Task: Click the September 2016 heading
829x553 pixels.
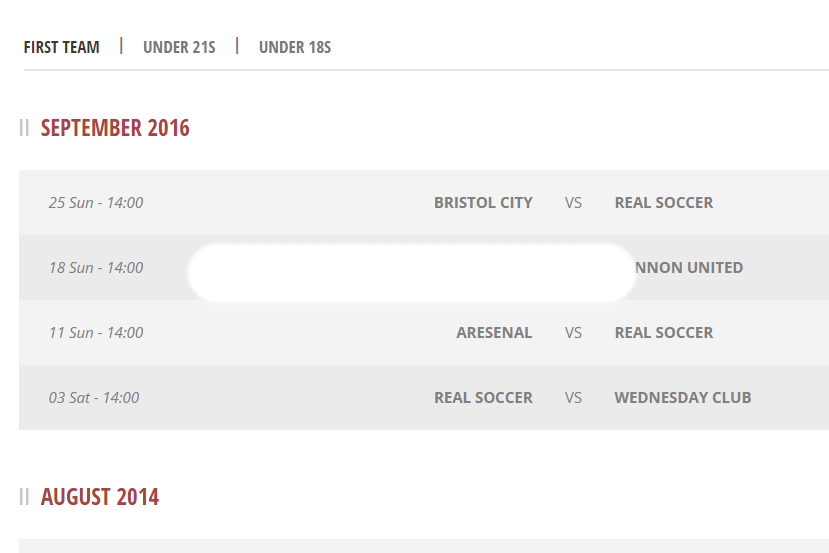Action: pos(115,128)
